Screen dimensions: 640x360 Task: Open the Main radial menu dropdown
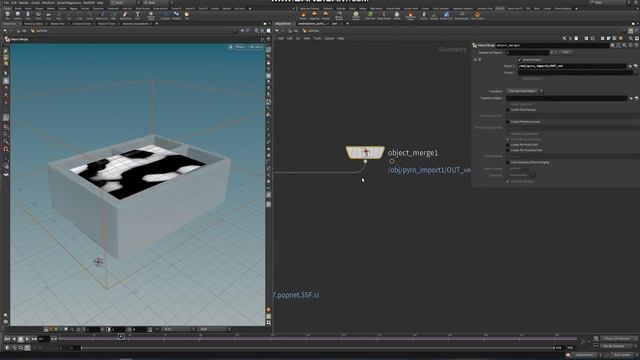click(x=158, y=2)
